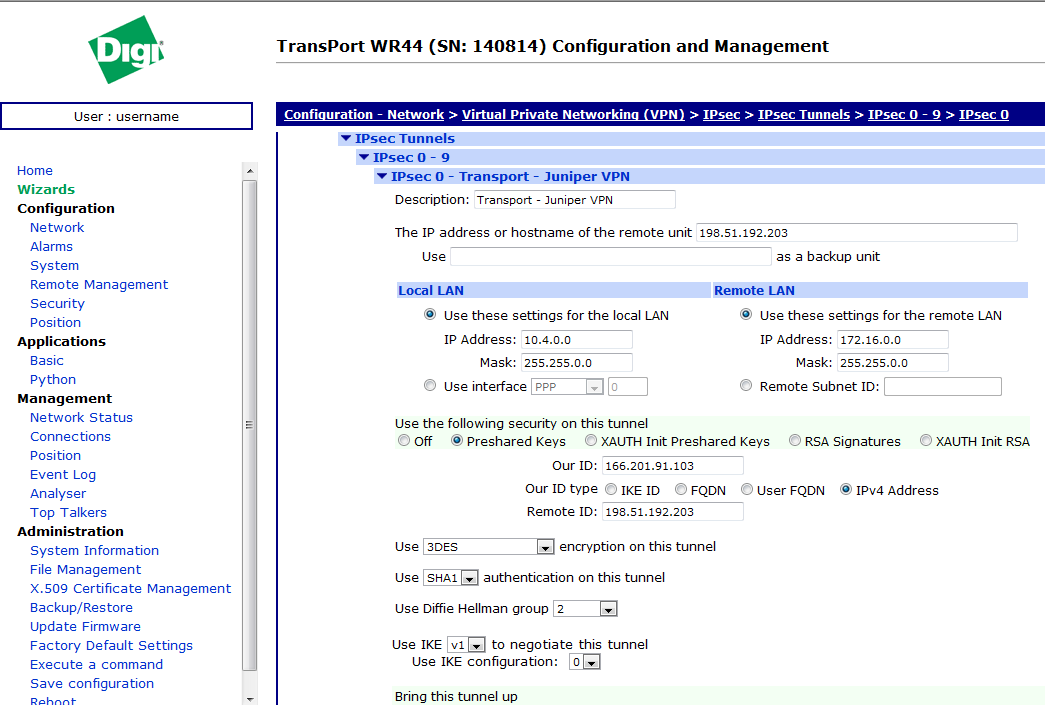Turn security Off for this tunnel
This screenshot has height=705, width=1045.
[404, 441]
